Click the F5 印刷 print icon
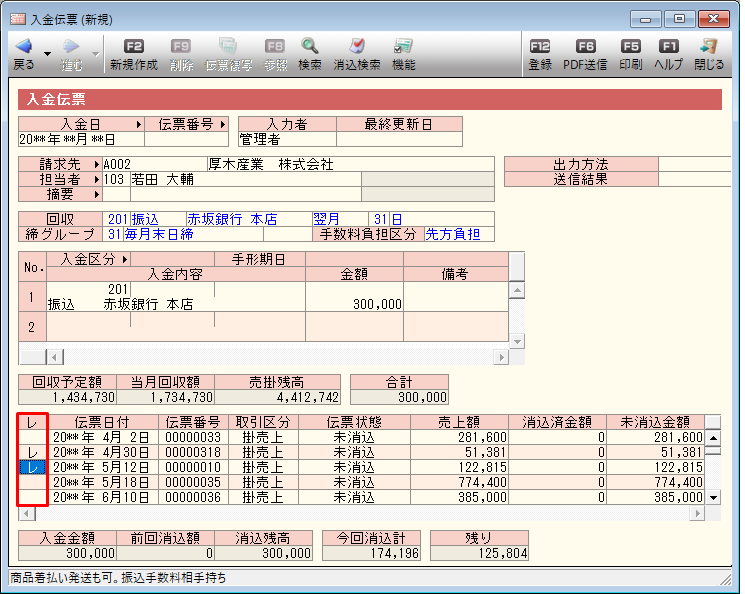This screenshot has height=594, width=745. [630, 46]
